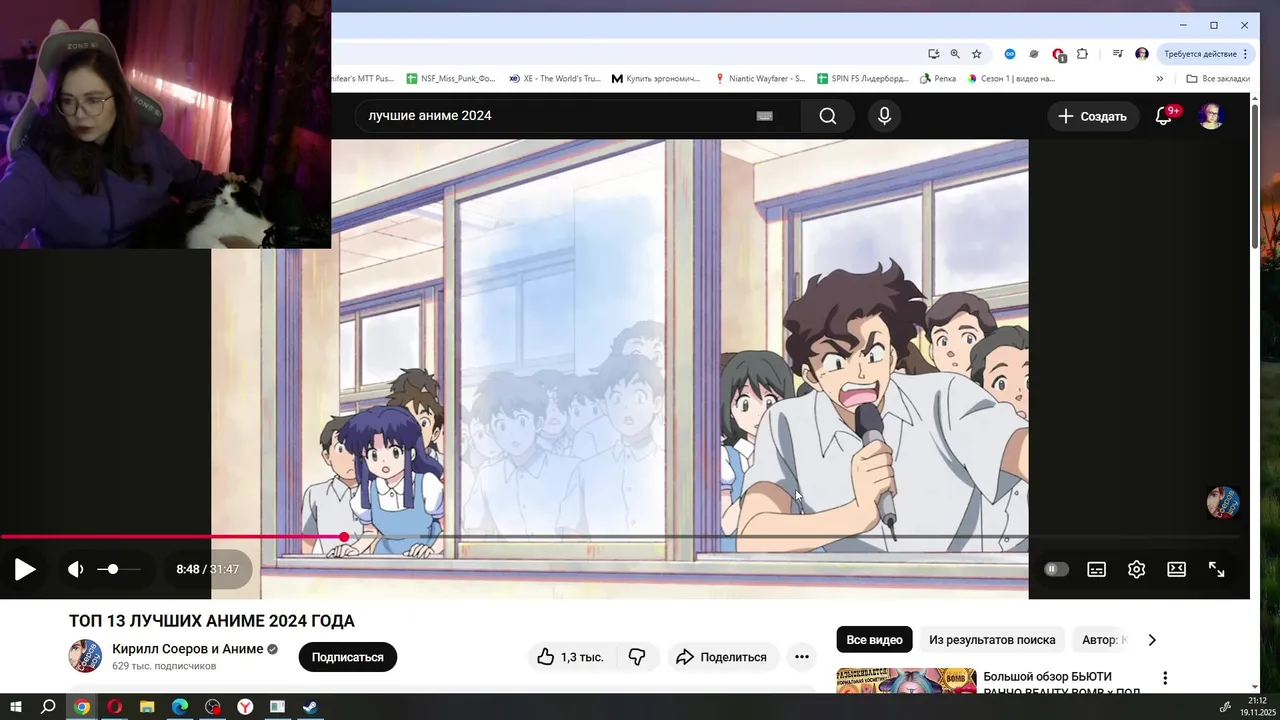Open Steam from the taskbar

click(310, 707)
